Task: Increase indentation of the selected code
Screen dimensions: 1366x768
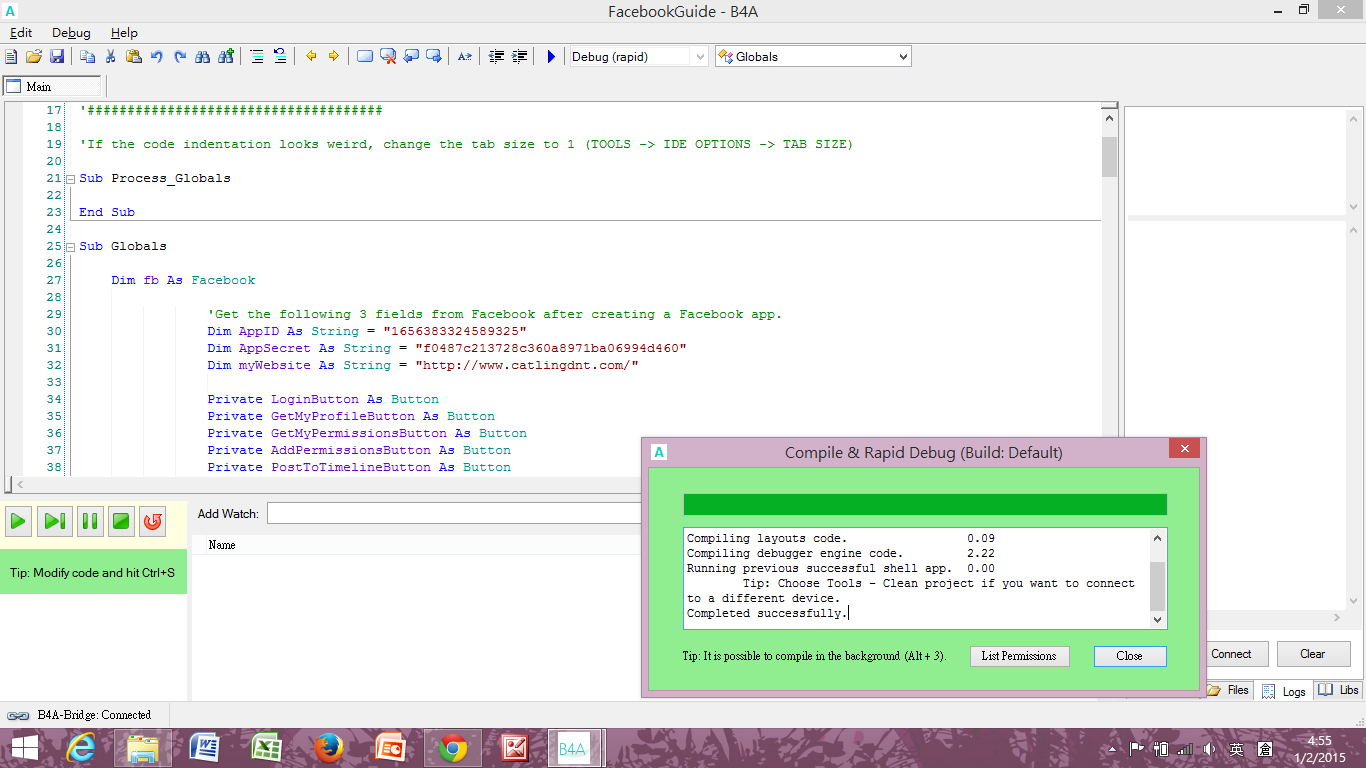Action: (x=519, y=57)
